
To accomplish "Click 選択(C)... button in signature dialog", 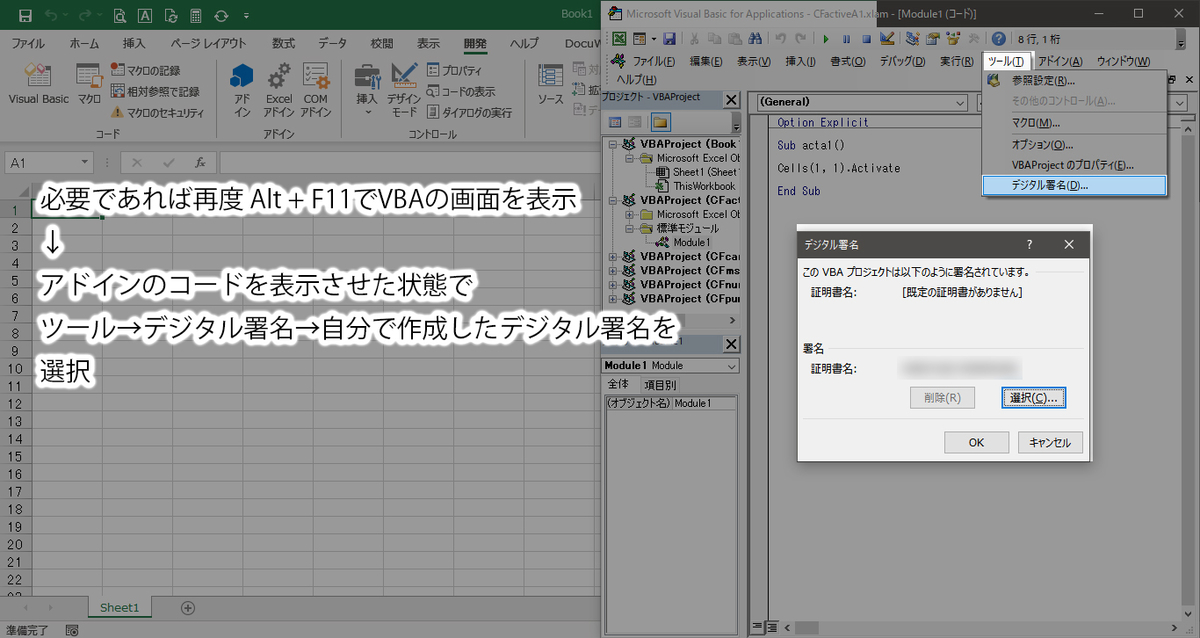I will tap(1034, 397).
